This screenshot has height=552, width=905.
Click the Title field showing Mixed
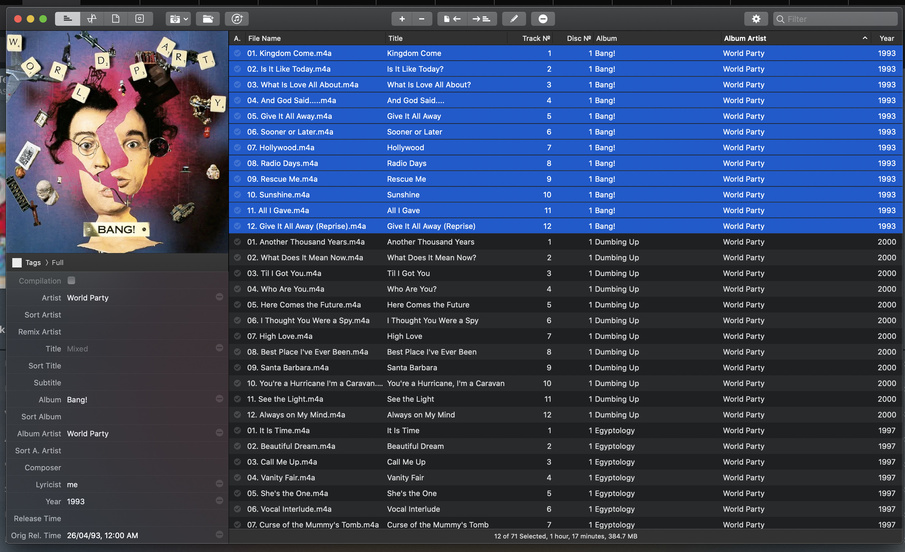coord(140,349)
